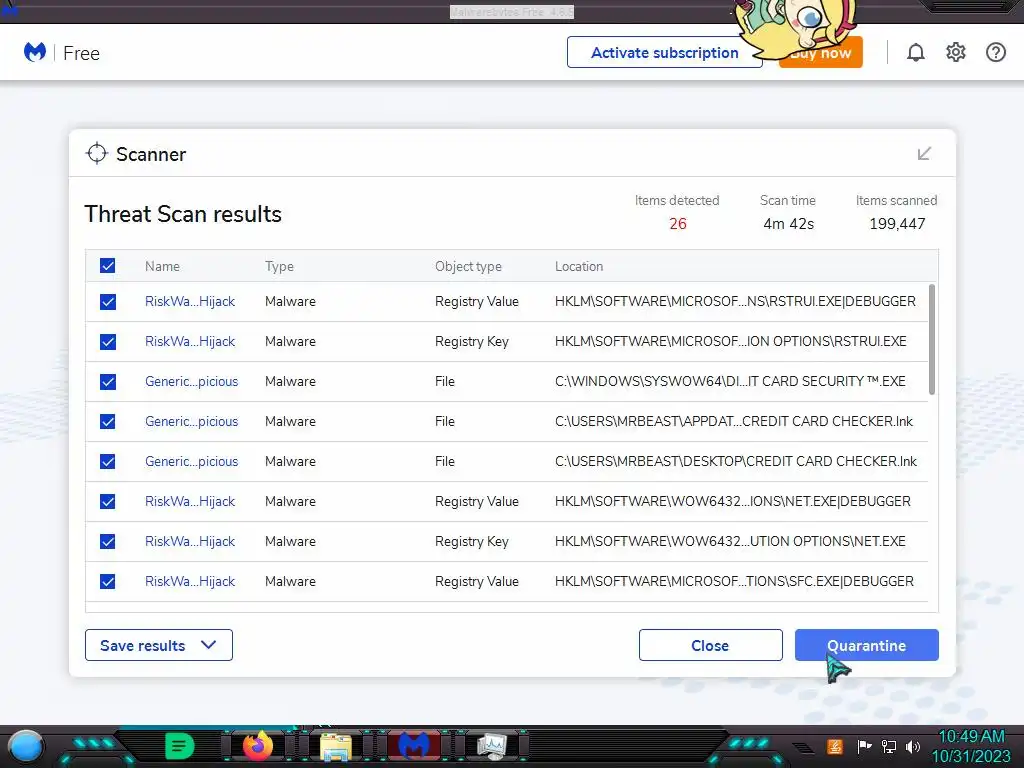Click the results list vertical scrollbar
The image size is (1024, 768).
pyautogui.click(x=932, y=340)
